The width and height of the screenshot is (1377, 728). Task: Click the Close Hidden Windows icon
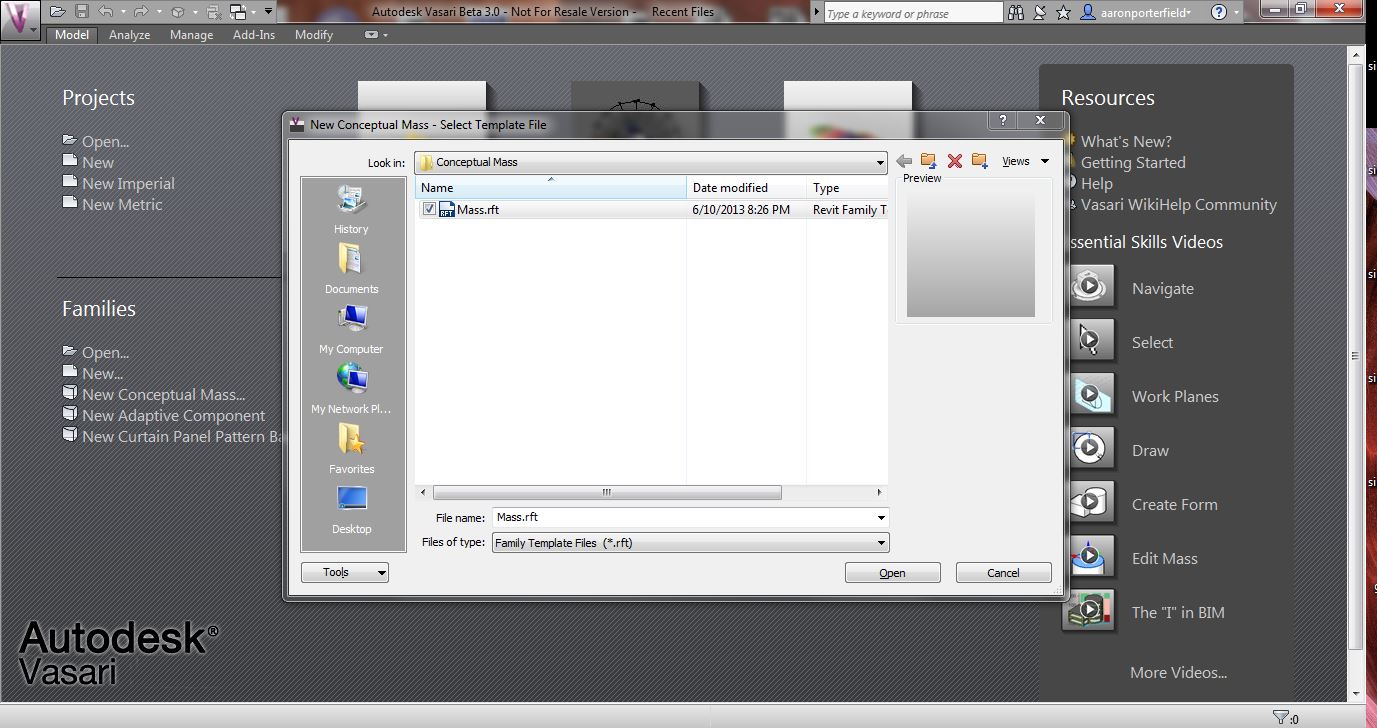(213, 12)
